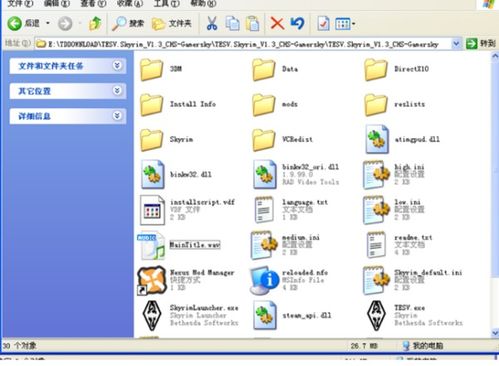Viewport: 499px width, 366px height.
Task: Click the 26.7 MB status bar size
Action: coord(364,346)
